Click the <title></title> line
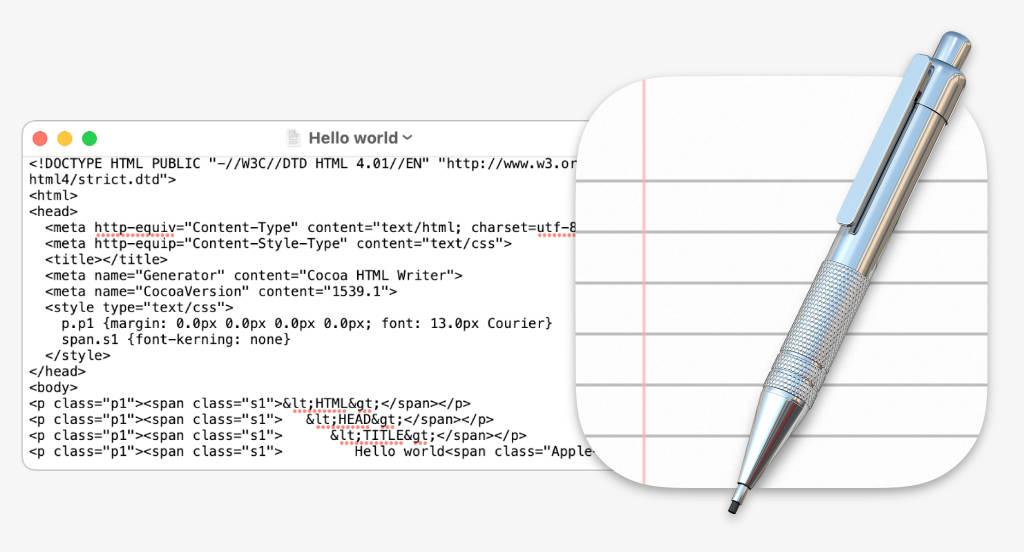 [106, 259]
